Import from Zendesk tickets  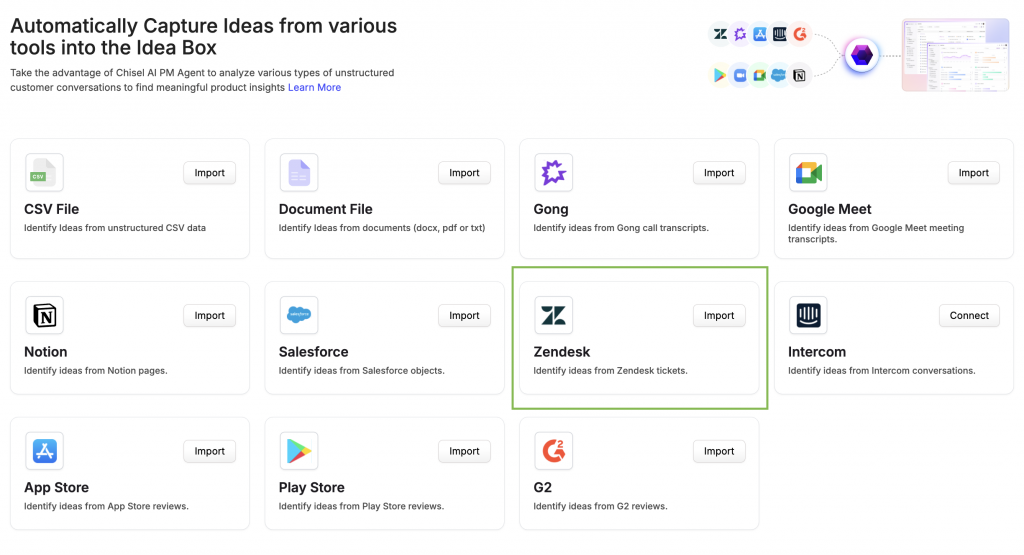pyautogui.click(x=719, y=316)
